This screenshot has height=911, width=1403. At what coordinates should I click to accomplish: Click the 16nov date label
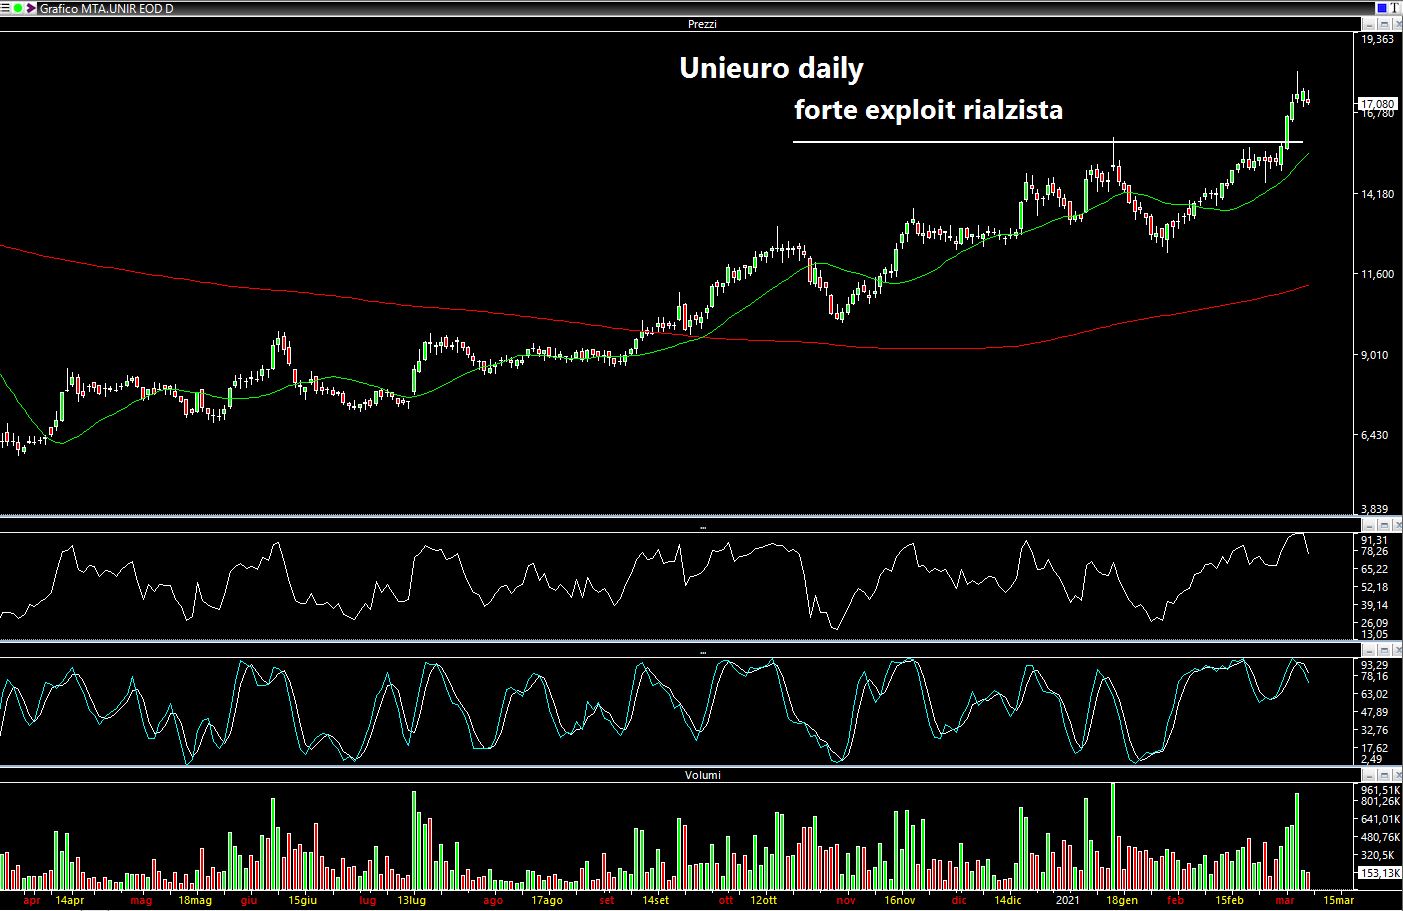899,900
